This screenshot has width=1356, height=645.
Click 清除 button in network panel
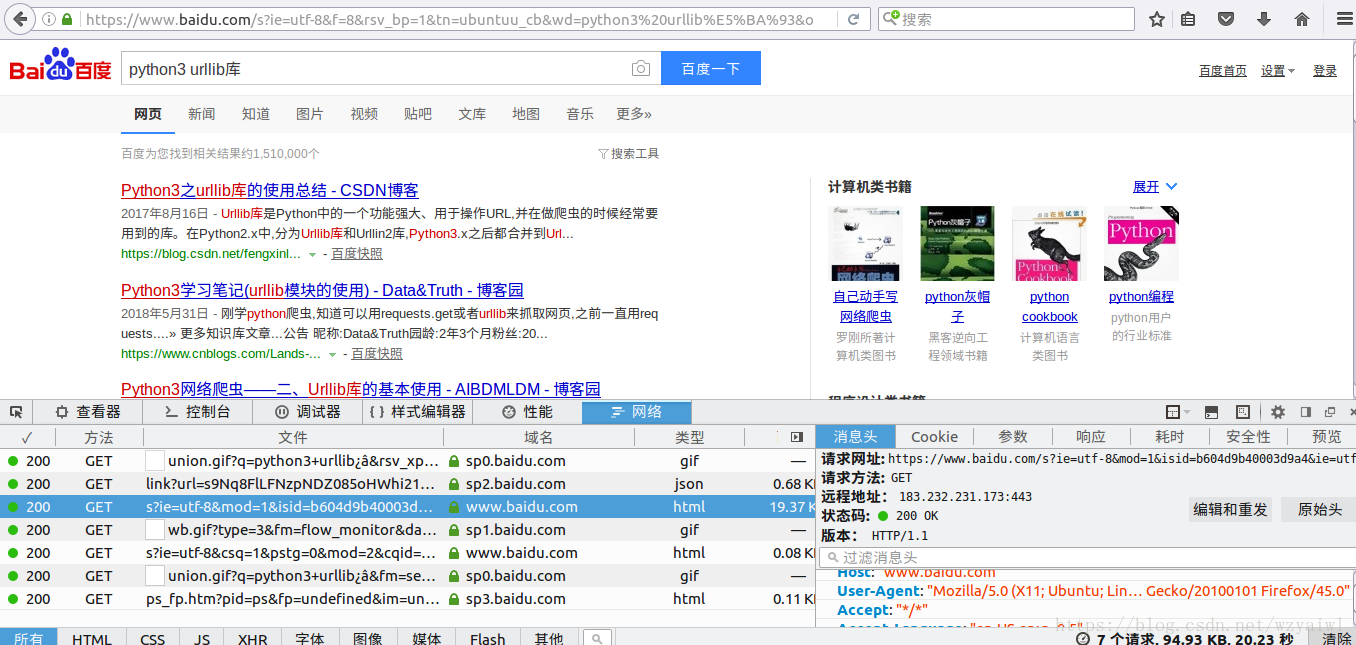point(1337,639)
